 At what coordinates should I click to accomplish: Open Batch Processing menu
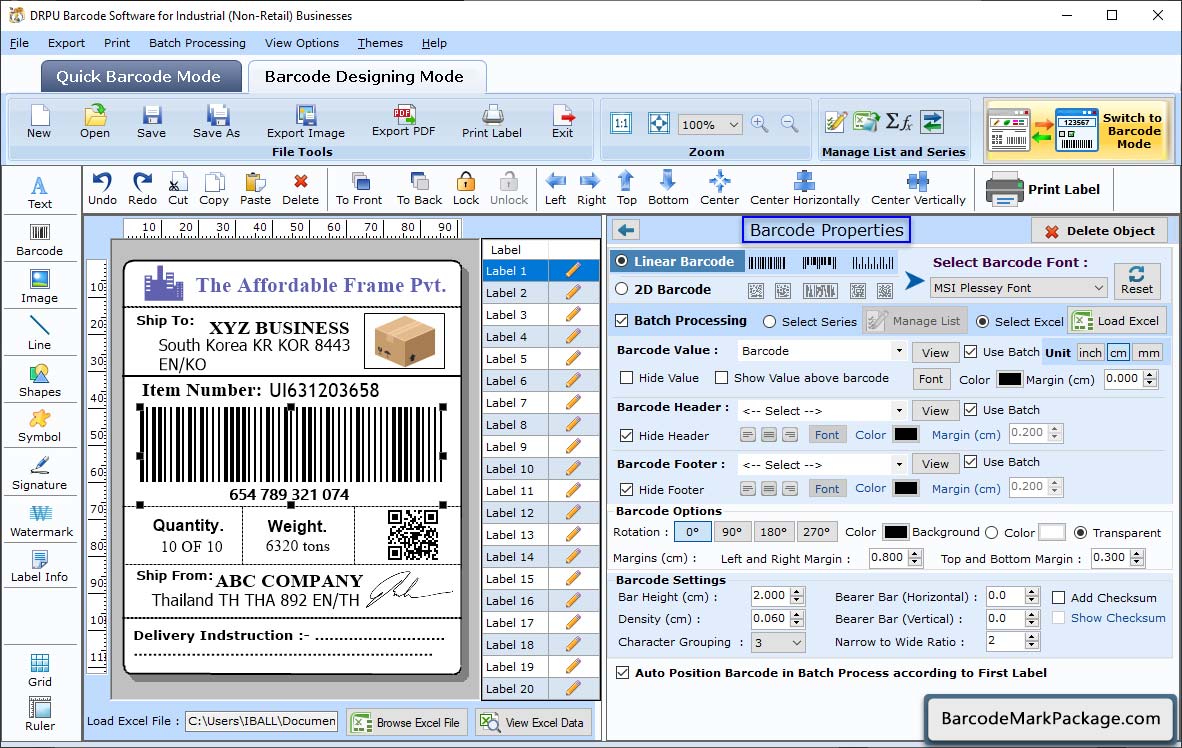(x=198, y=43)
